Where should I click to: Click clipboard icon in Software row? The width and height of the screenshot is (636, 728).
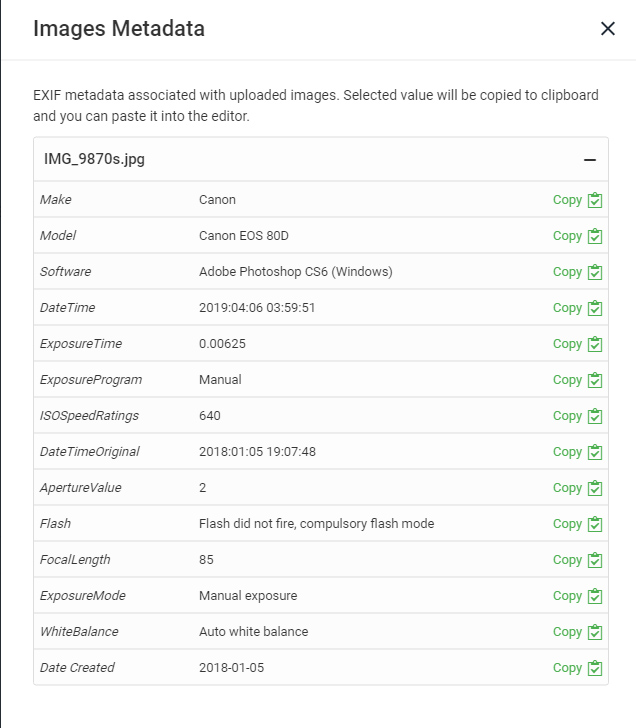(x=595, y=272)
